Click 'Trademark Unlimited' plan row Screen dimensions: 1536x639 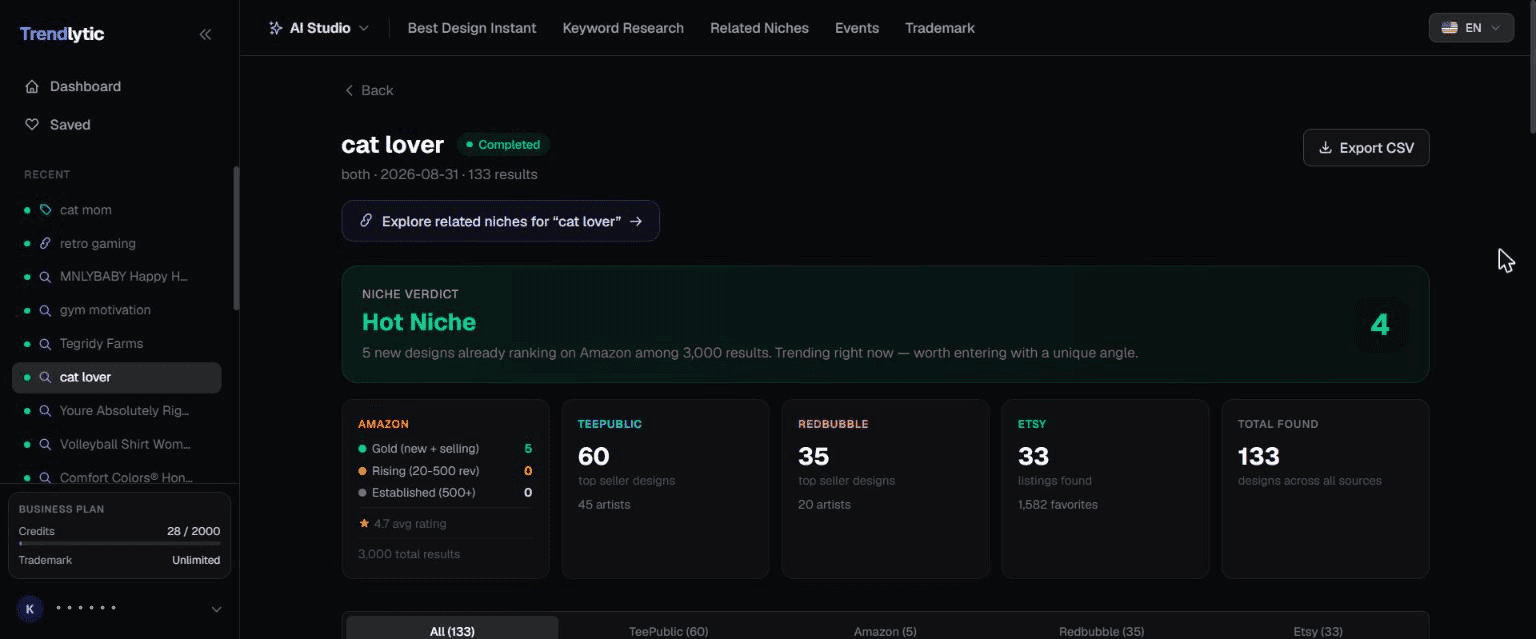[x=119, y=560]
